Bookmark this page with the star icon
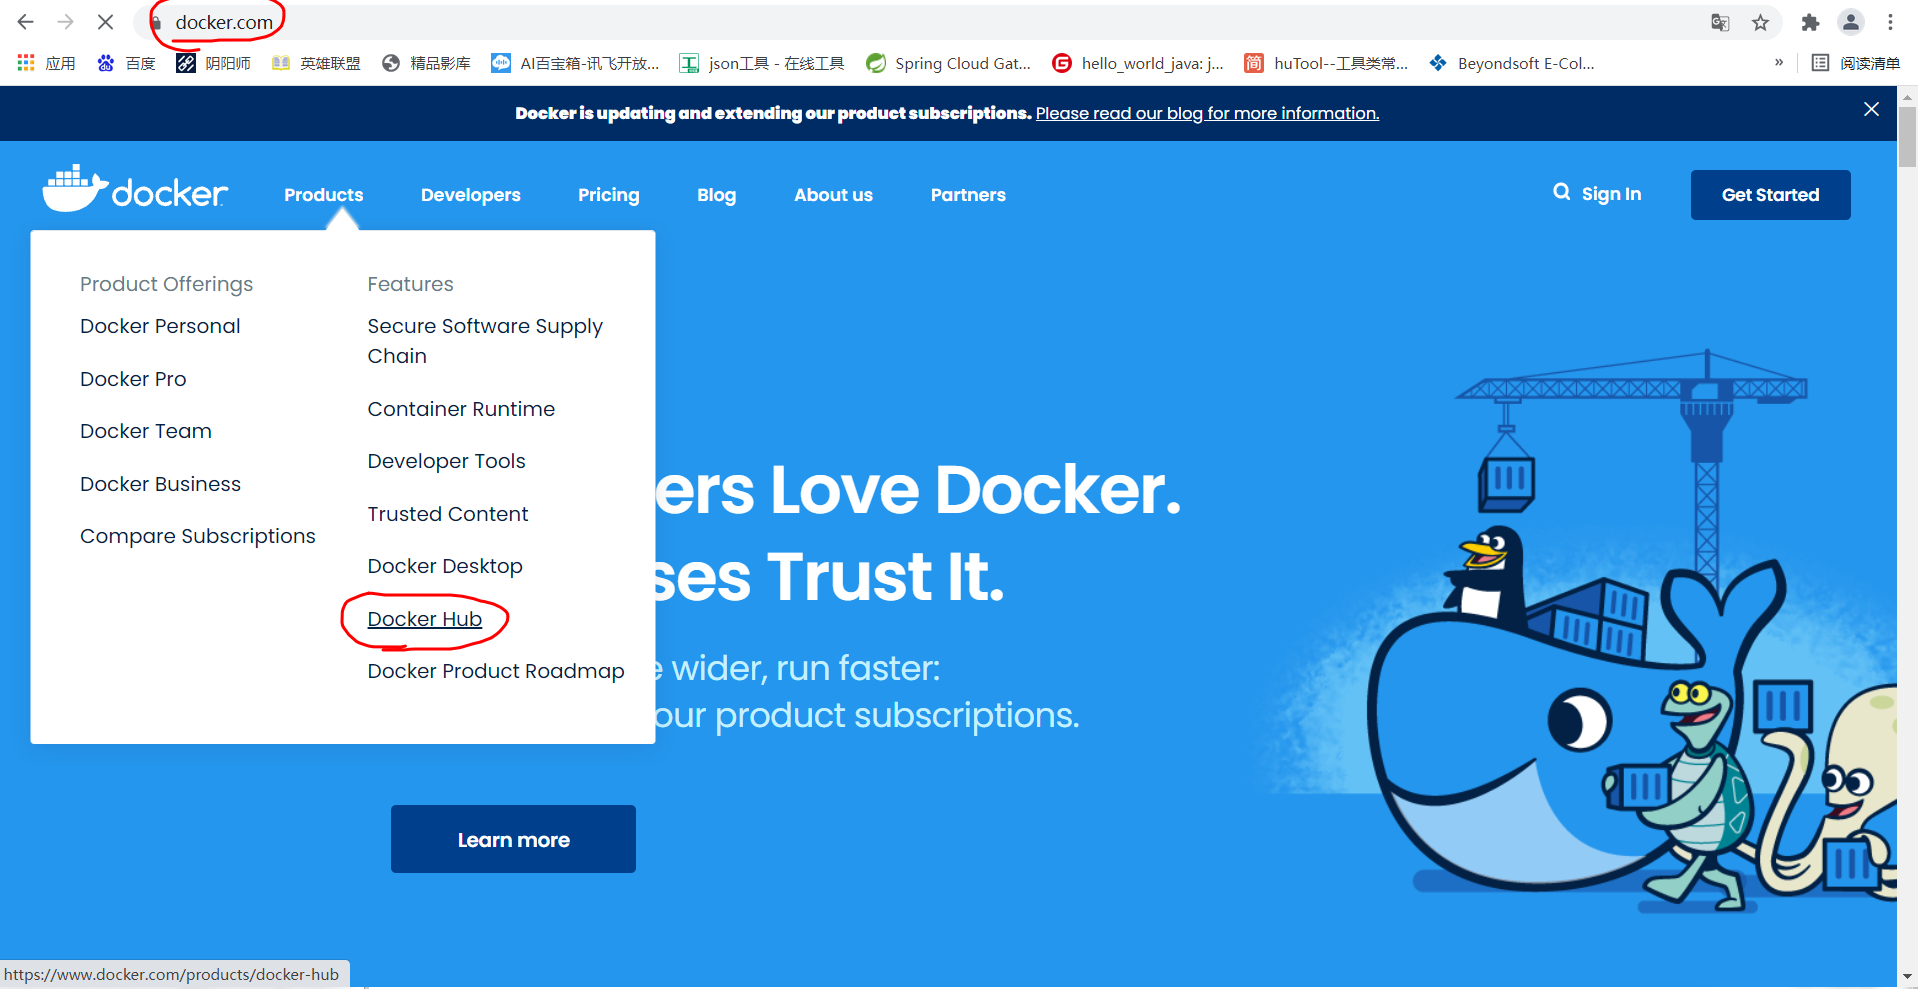The image size is (1918, 989). click(1761, 22)
